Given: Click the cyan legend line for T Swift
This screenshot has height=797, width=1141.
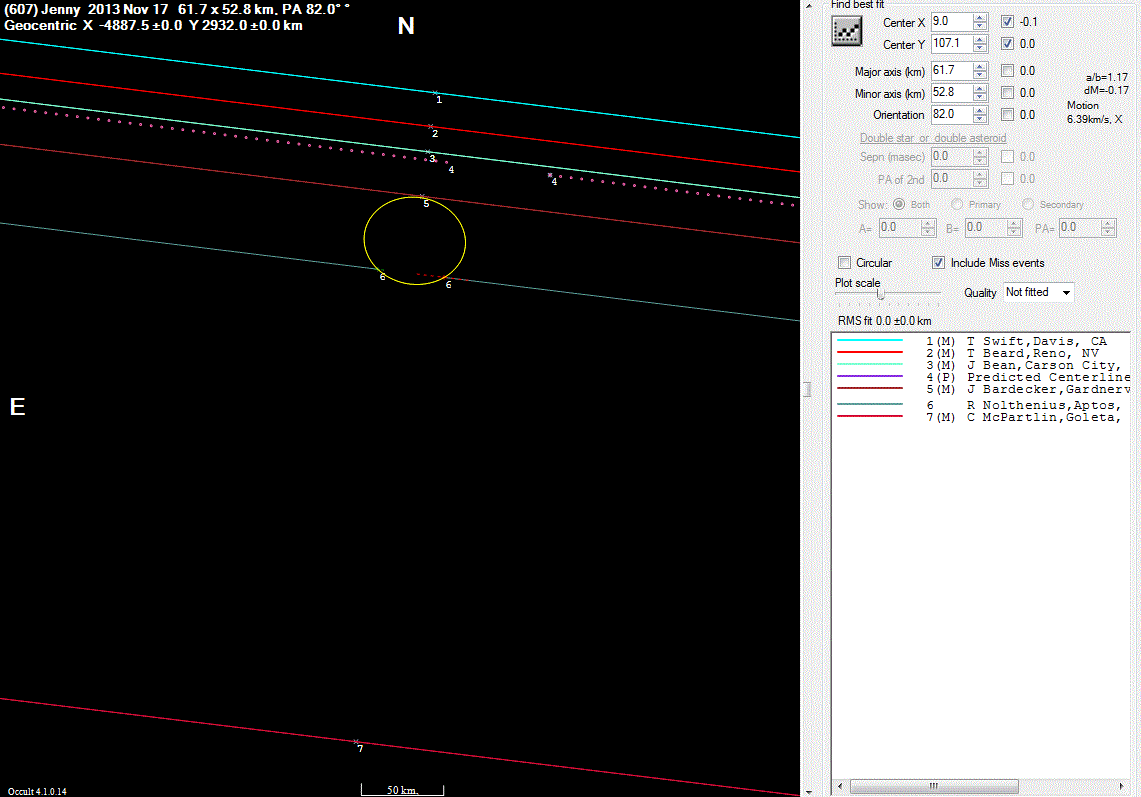Looking at the screenshot, I should click(x=870, y=340).
